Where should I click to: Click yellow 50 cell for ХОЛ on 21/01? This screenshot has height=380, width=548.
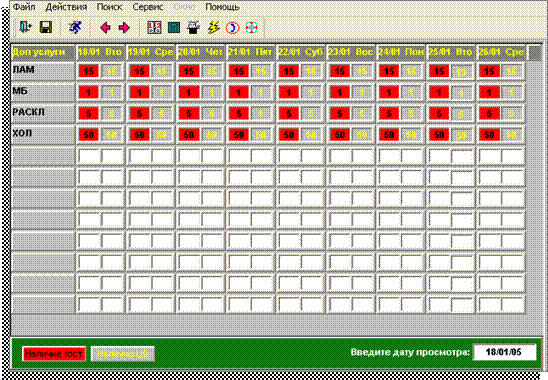click(x=261, y=135)
